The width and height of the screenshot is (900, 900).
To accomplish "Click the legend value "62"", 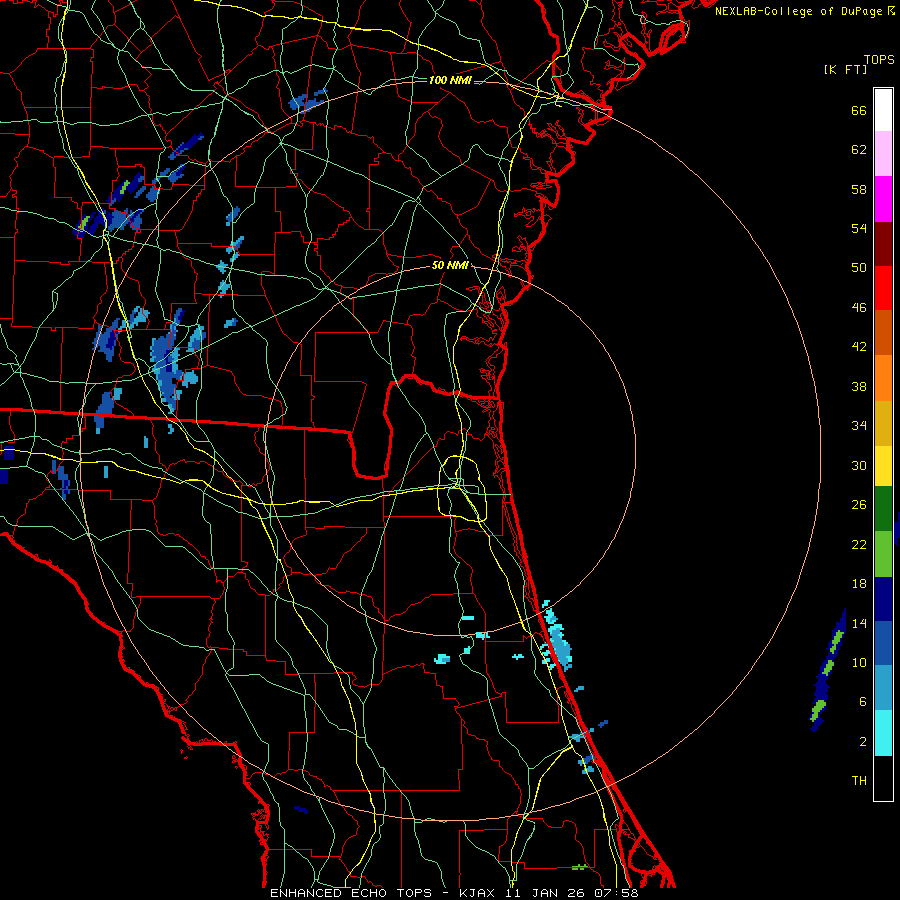I will tap(859, 150).
